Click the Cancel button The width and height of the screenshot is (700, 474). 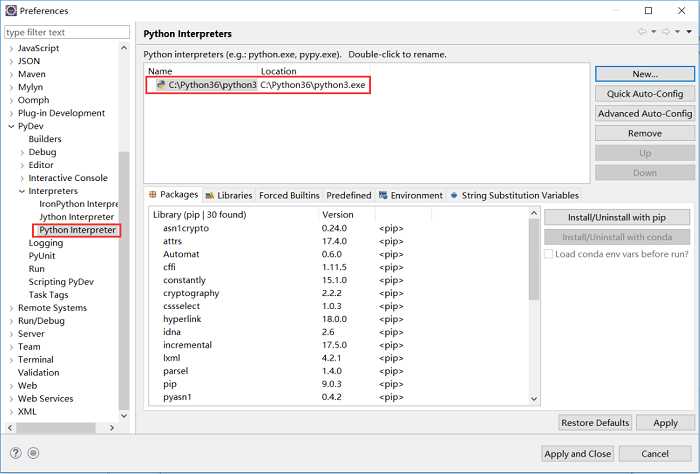pos(655,454)
